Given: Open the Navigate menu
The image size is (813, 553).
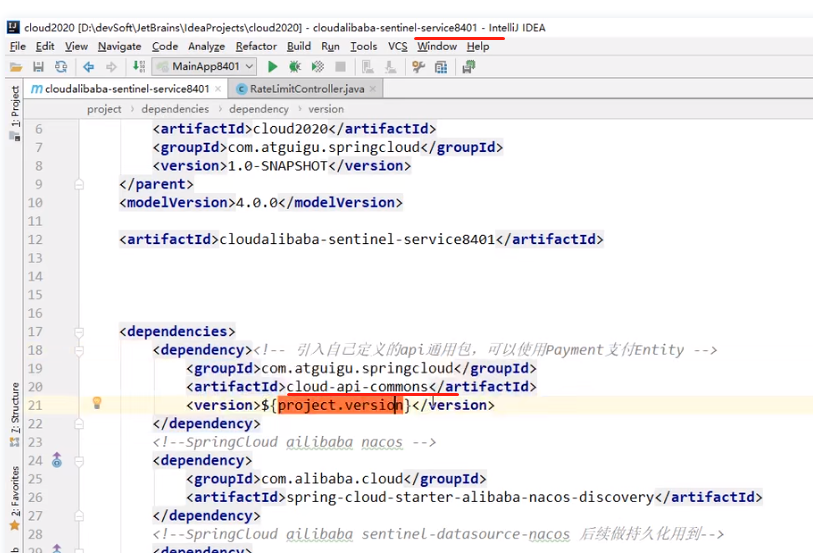Looking at the screenshot, I should [x=120, y=46].
